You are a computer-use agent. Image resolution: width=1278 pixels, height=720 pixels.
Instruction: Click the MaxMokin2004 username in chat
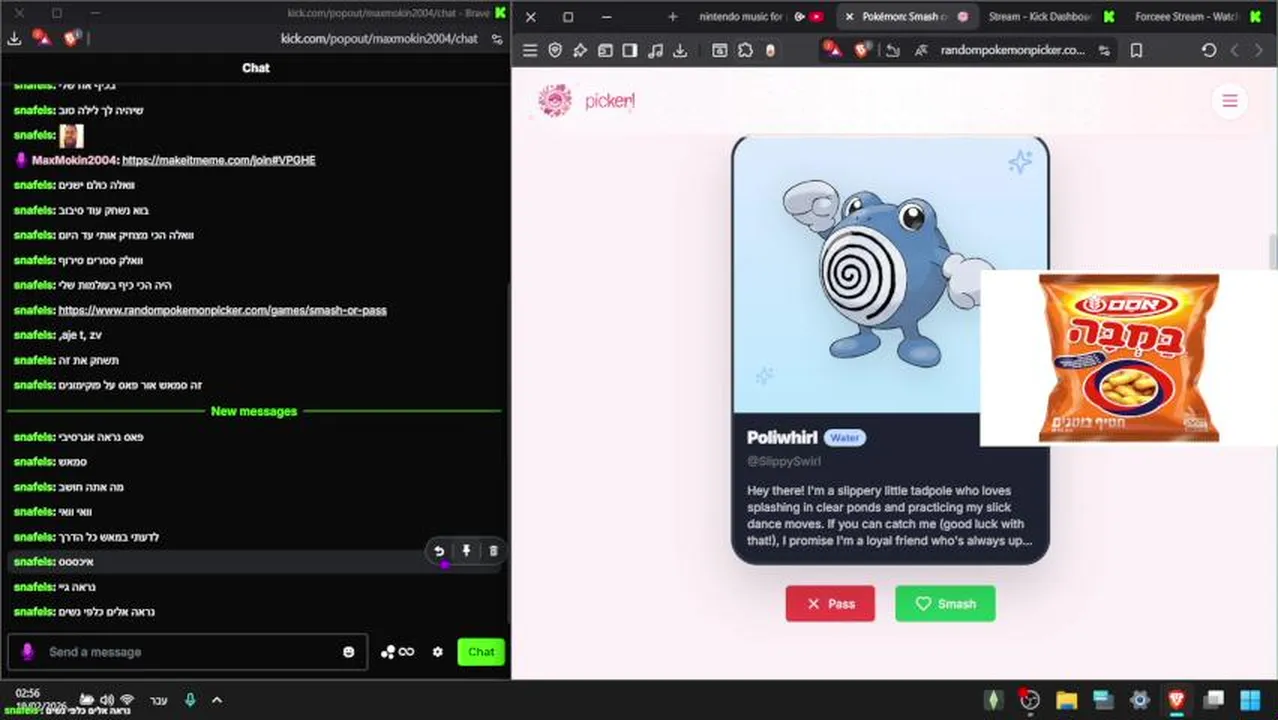[74, 160]
